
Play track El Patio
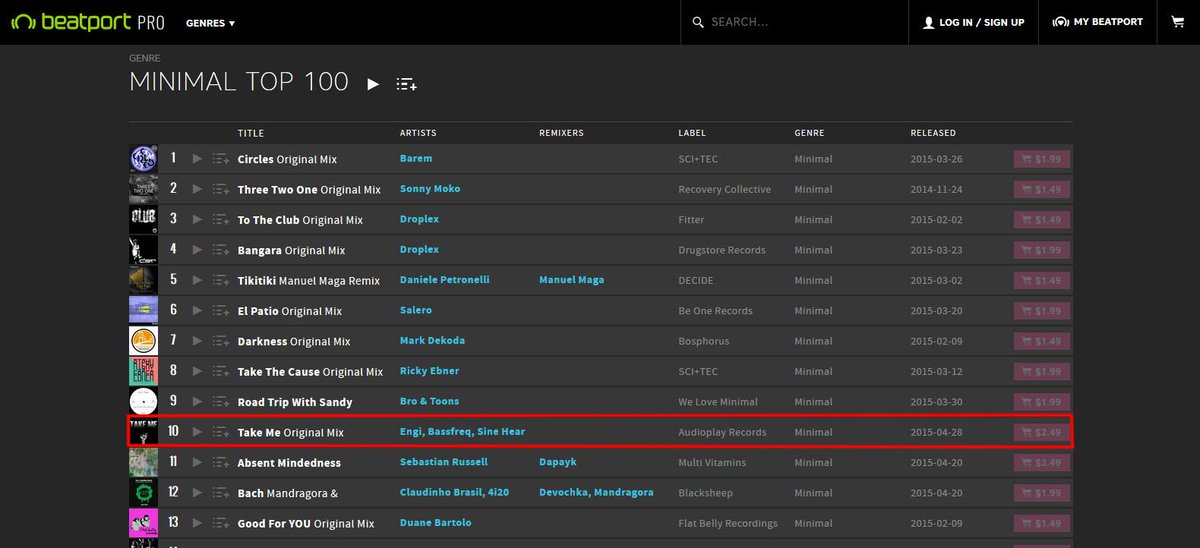197,310
